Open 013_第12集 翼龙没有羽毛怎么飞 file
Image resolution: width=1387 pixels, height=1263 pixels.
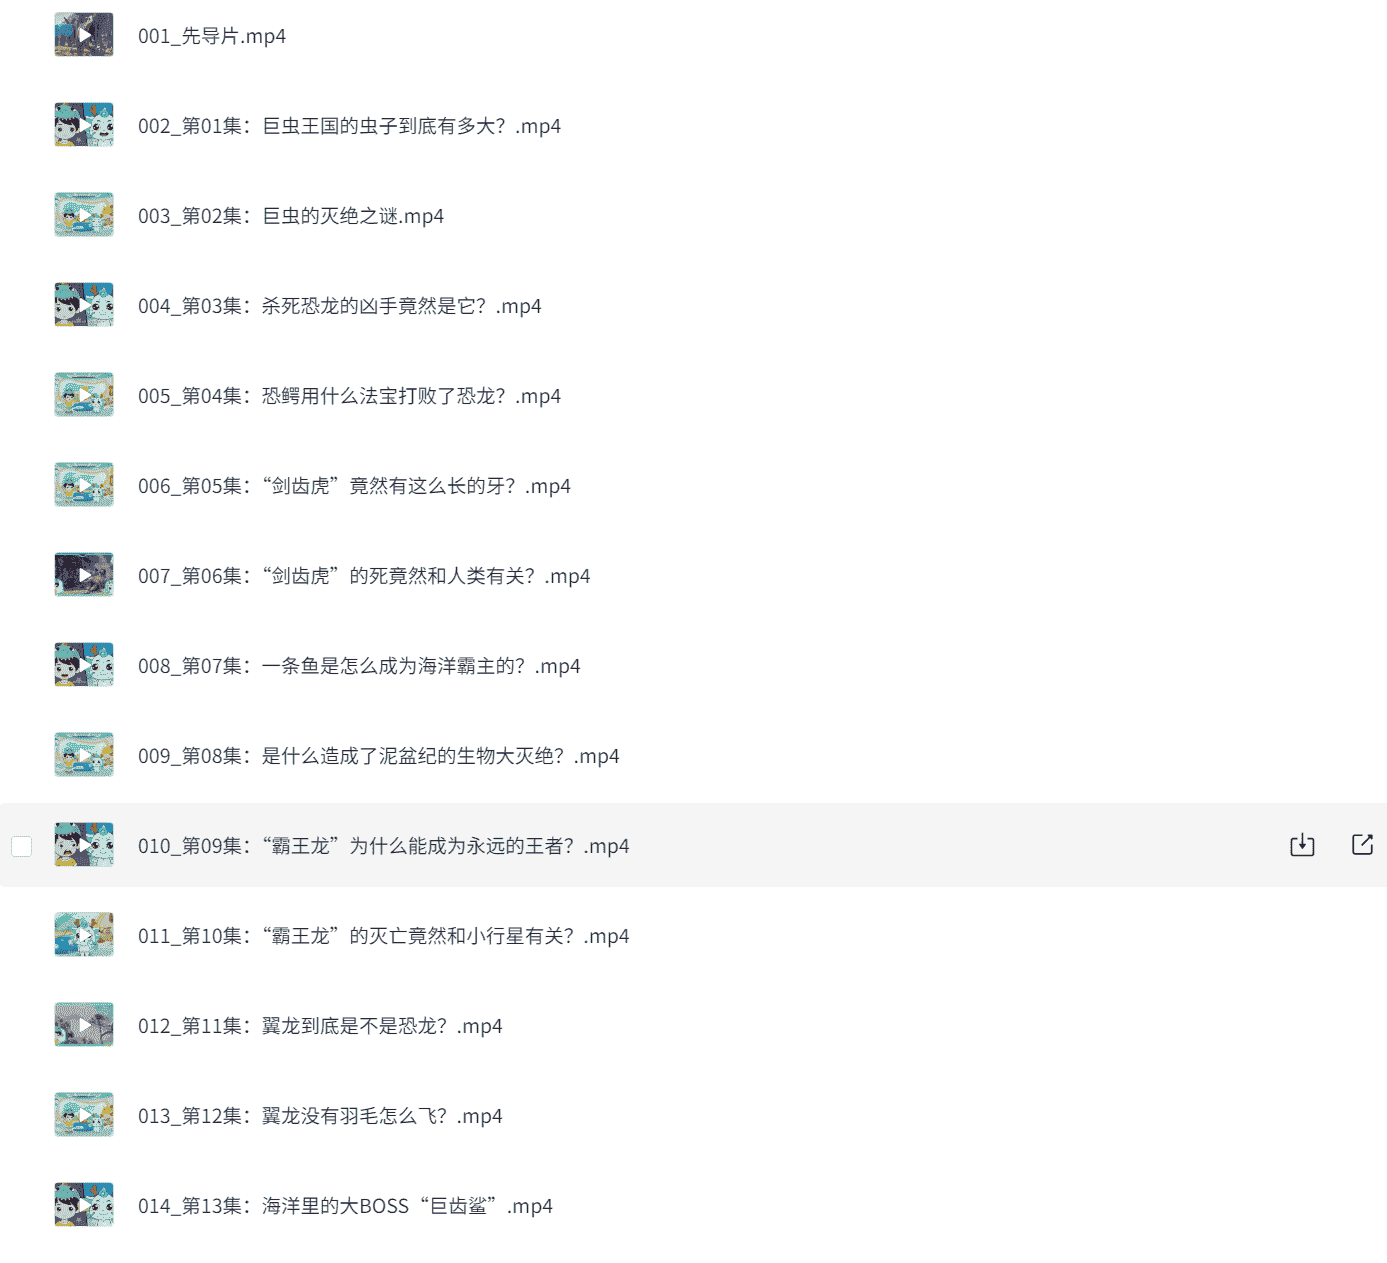tap(320, 1116)
